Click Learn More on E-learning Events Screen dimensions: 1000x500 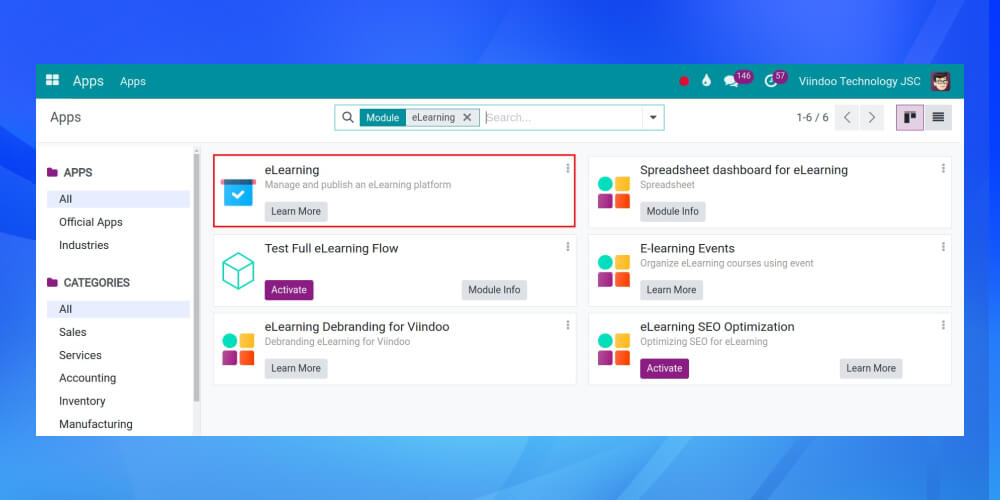coord(672,290)
